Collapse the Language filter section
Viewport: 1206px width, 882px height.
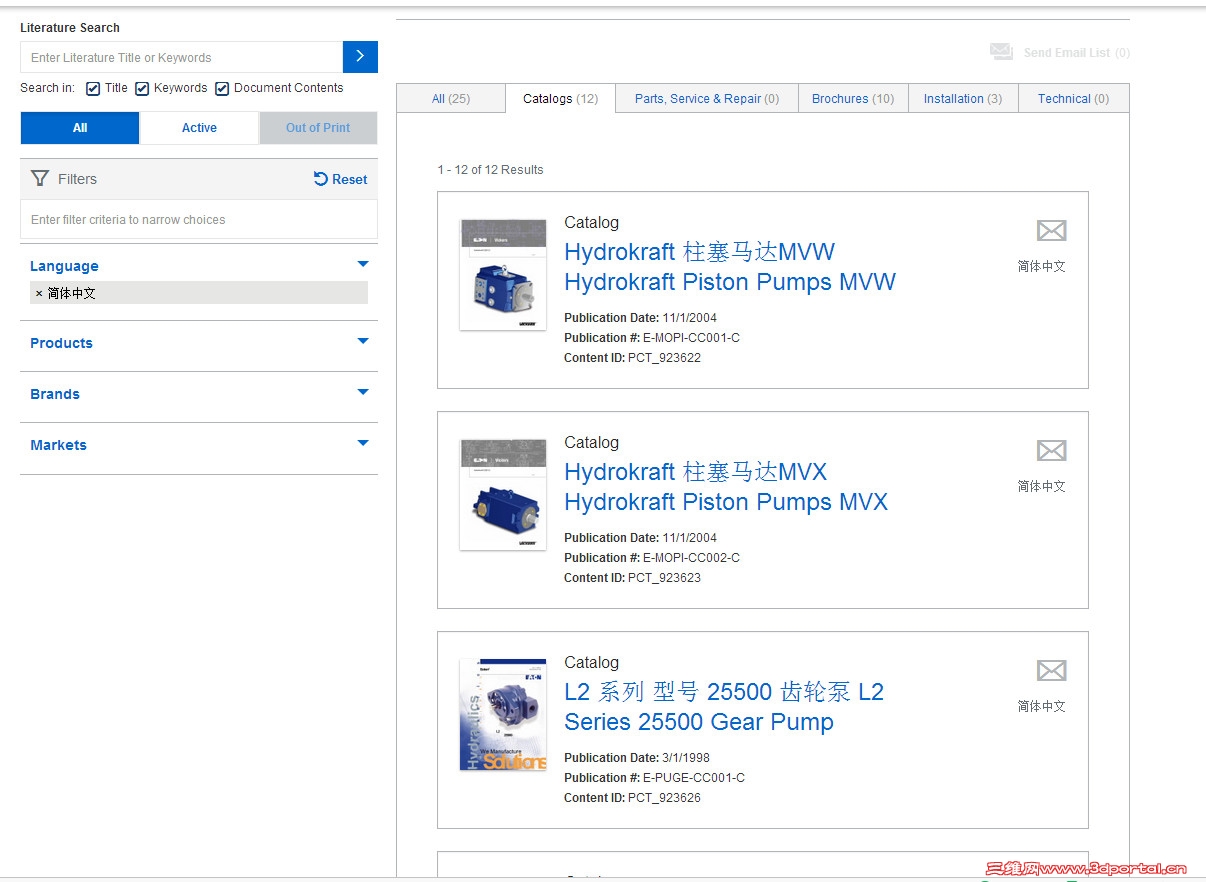point(363,265)
